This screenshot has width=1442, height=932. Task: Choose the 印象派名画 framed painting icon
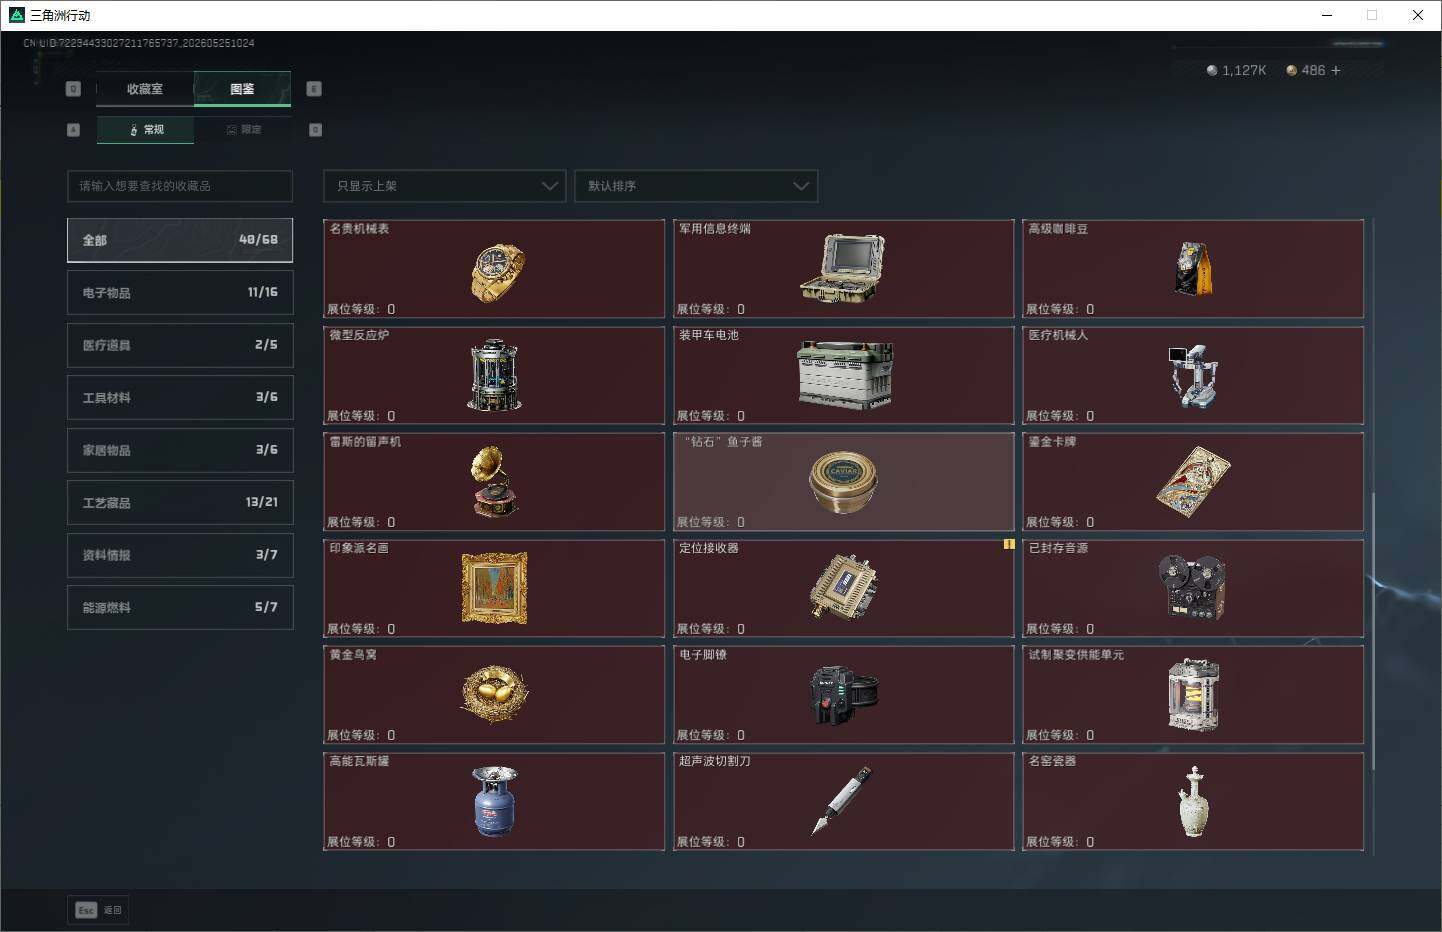point(494,588)
